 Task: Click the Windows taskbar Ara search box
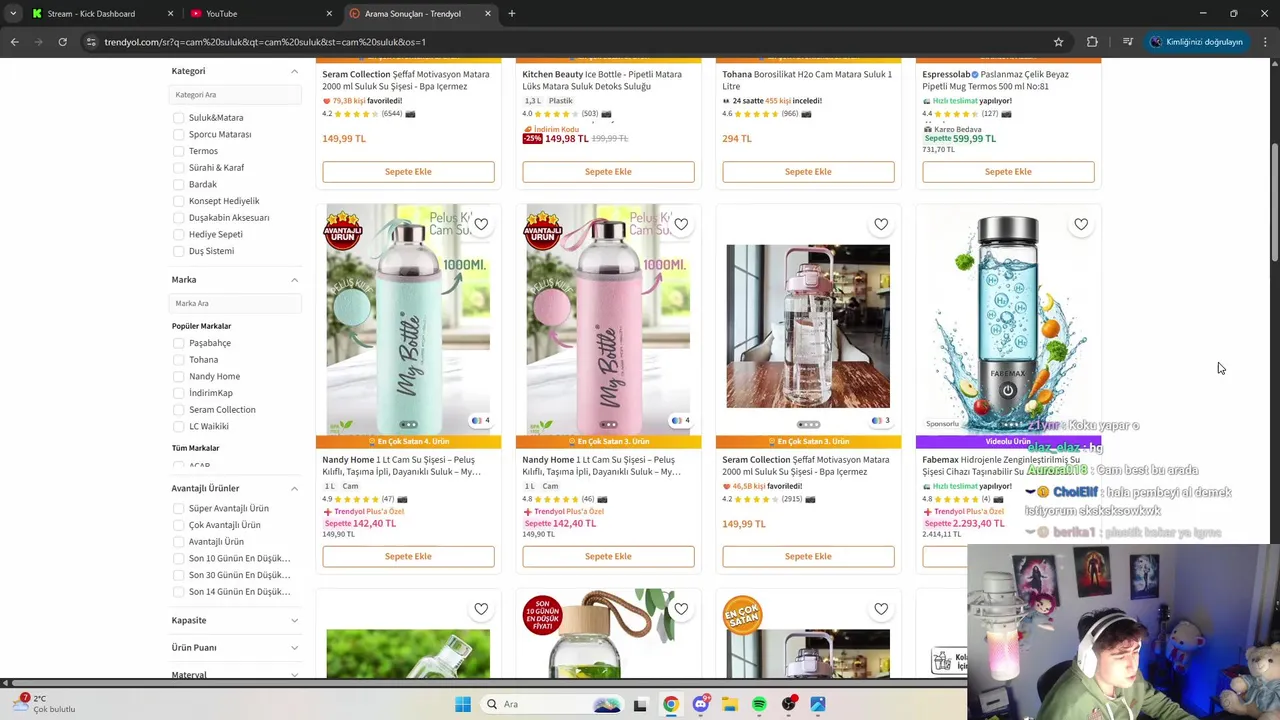coord(550,704)
